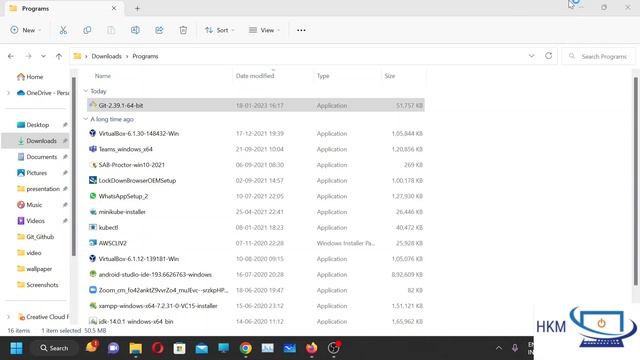The image size is (640, 360).
Task: Open Firefox from the taskbar
Action: 312,348
